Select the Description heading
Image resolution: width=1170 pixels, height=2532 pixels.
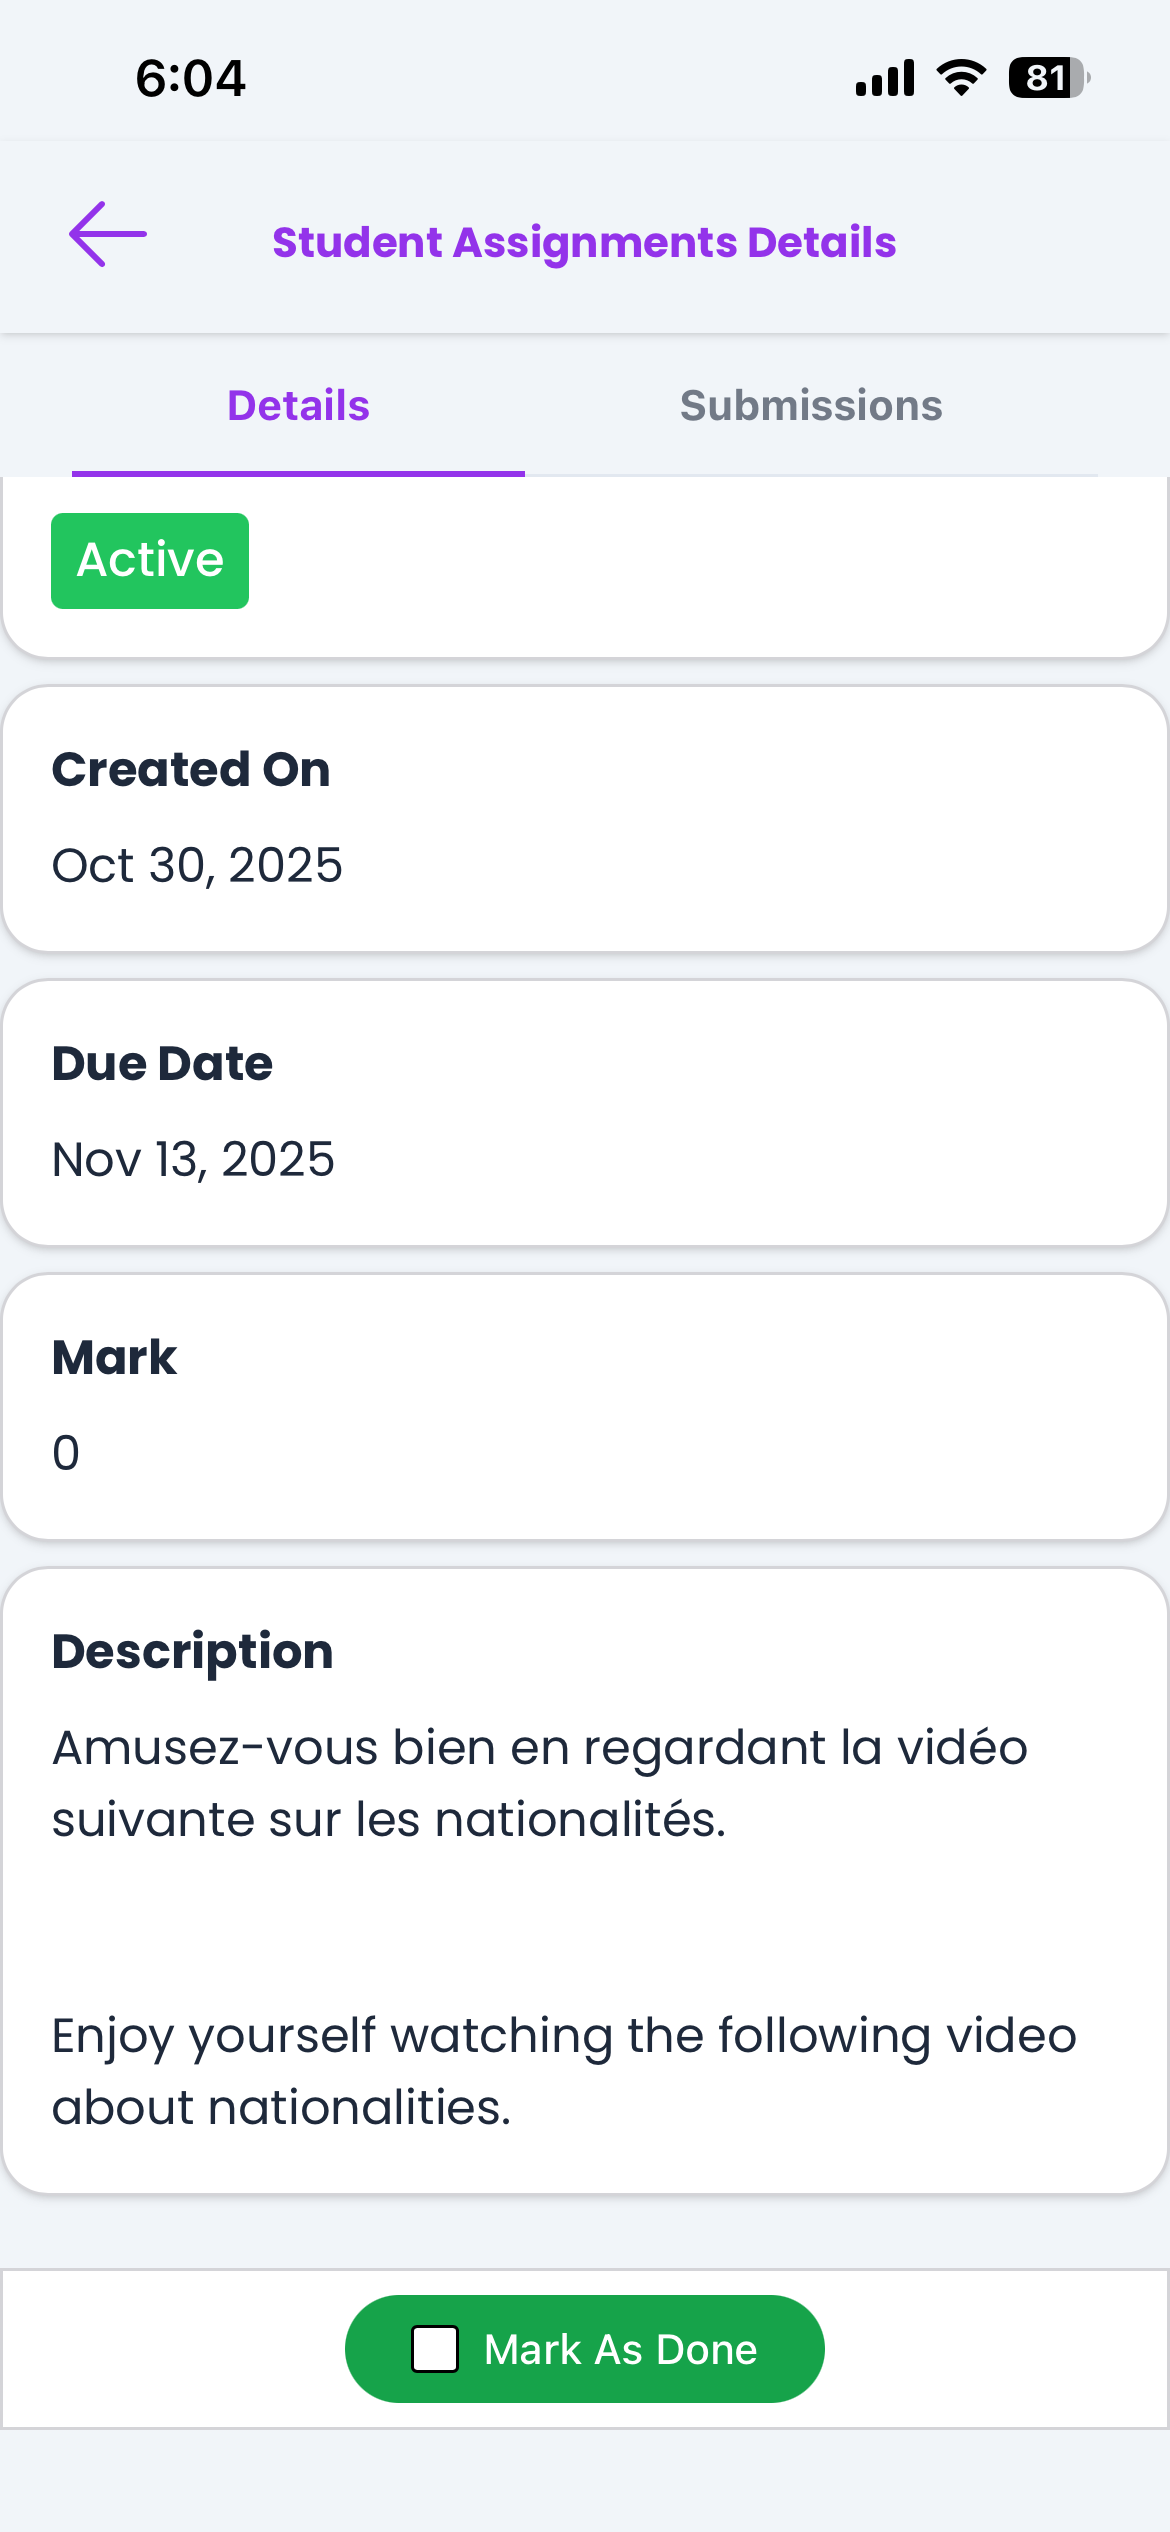tap(192, 1652)
